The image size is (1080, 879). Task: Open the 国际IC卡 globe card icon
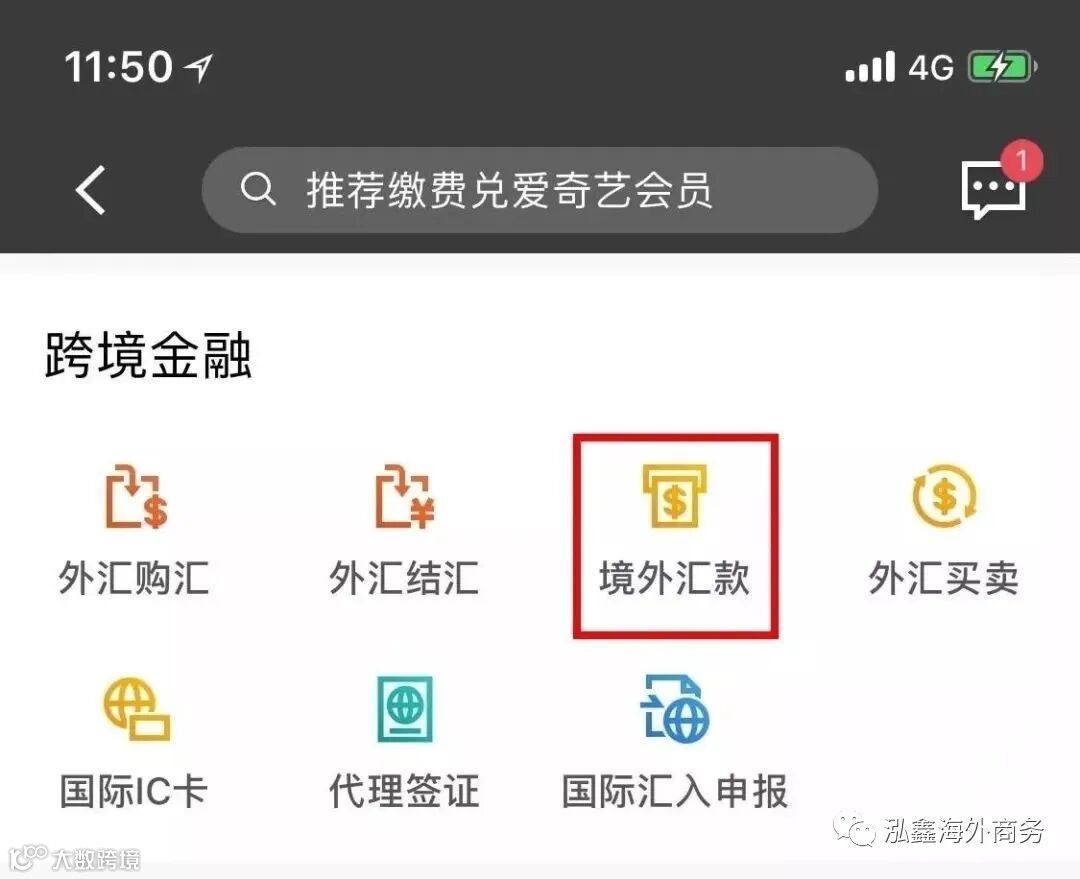(x=136, y=709)
